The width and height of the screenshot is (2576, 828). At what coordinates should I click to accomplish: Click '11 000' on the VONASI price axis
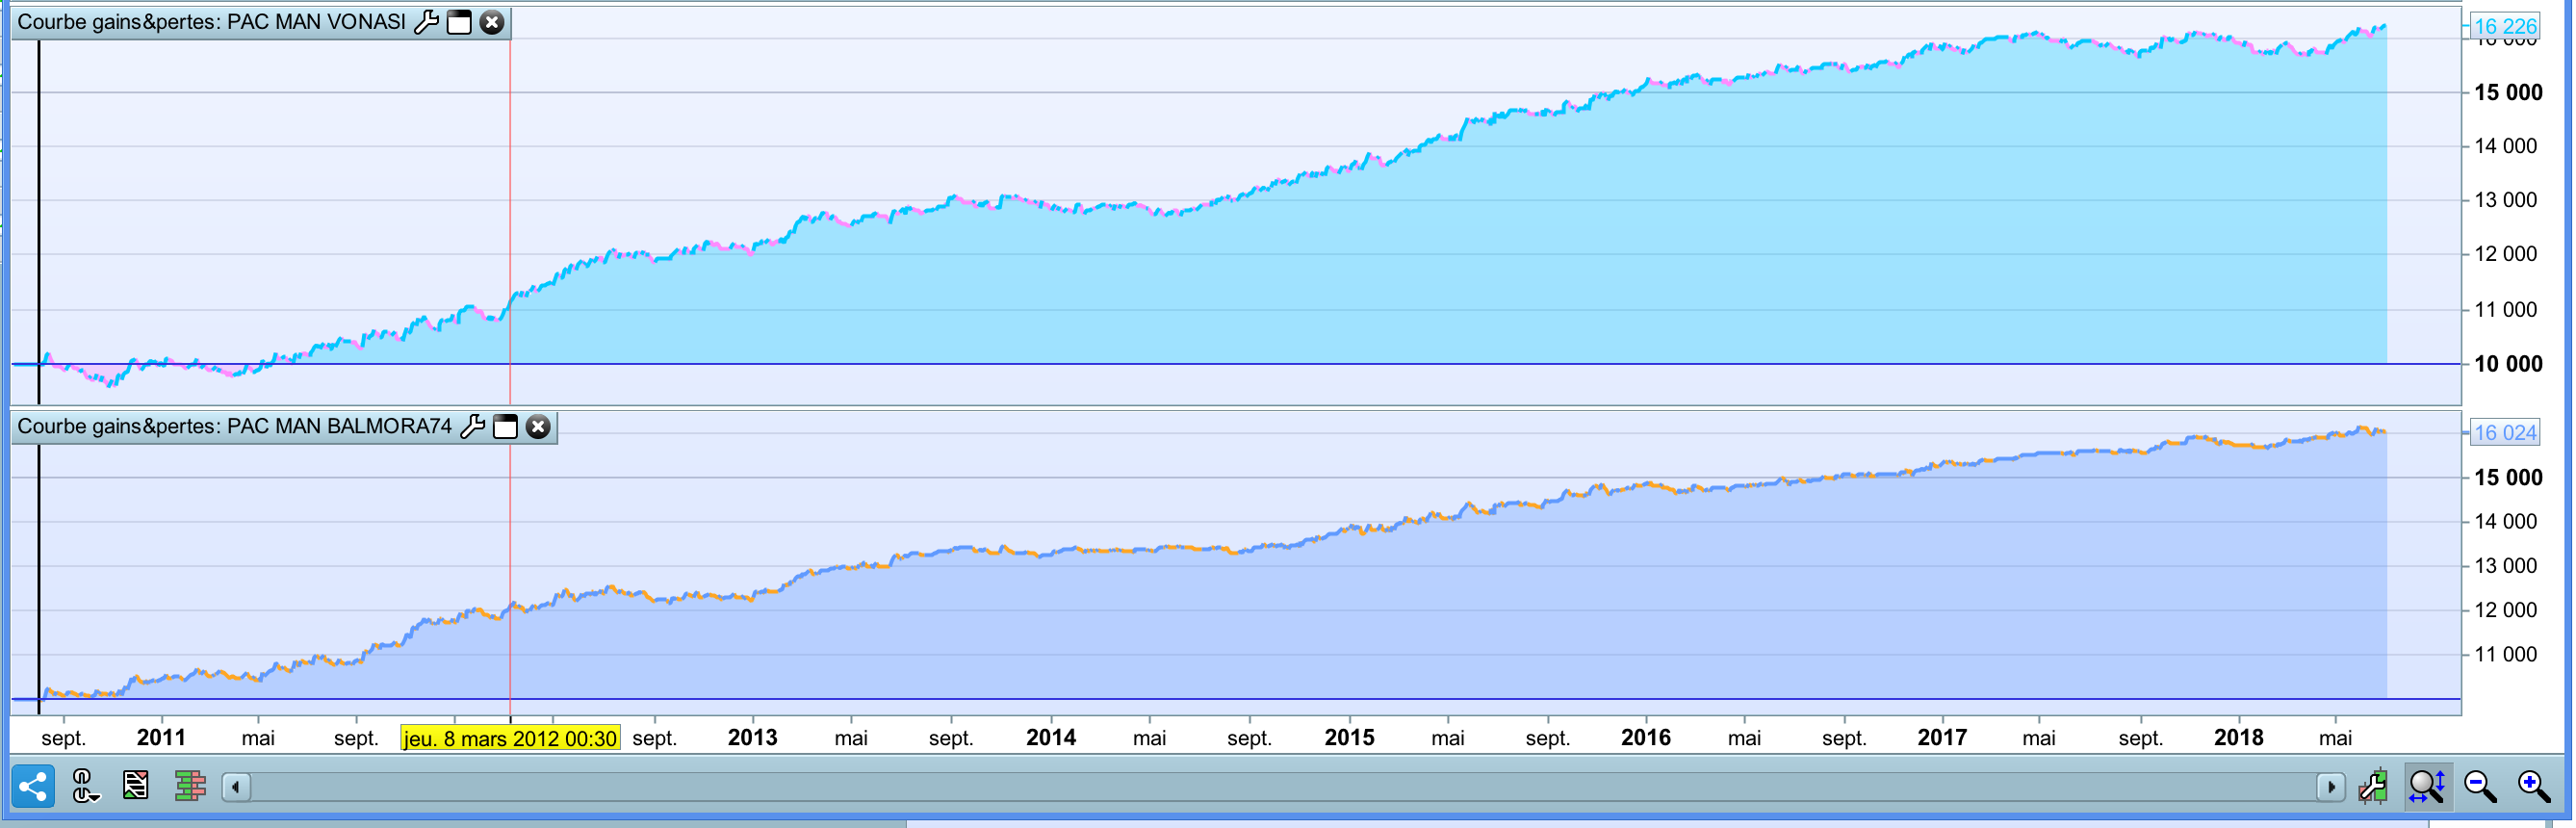2505,310
